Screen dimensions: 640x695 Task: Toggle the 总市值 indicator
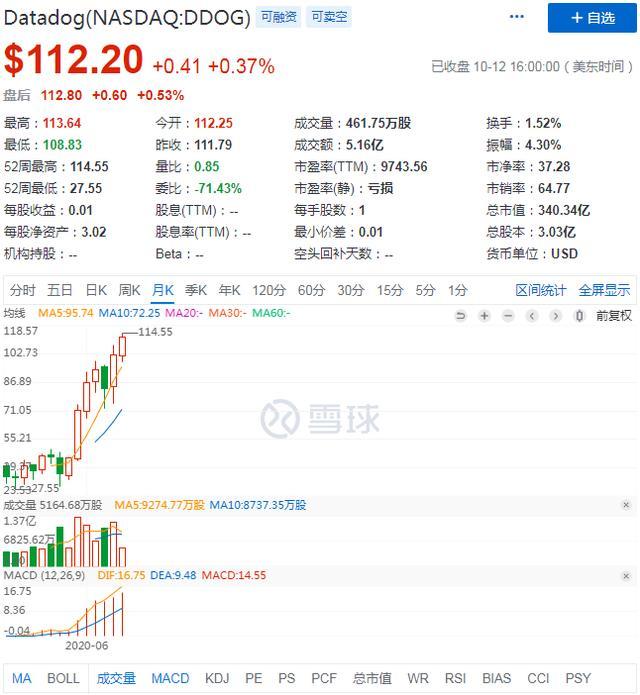click(372, 678)
